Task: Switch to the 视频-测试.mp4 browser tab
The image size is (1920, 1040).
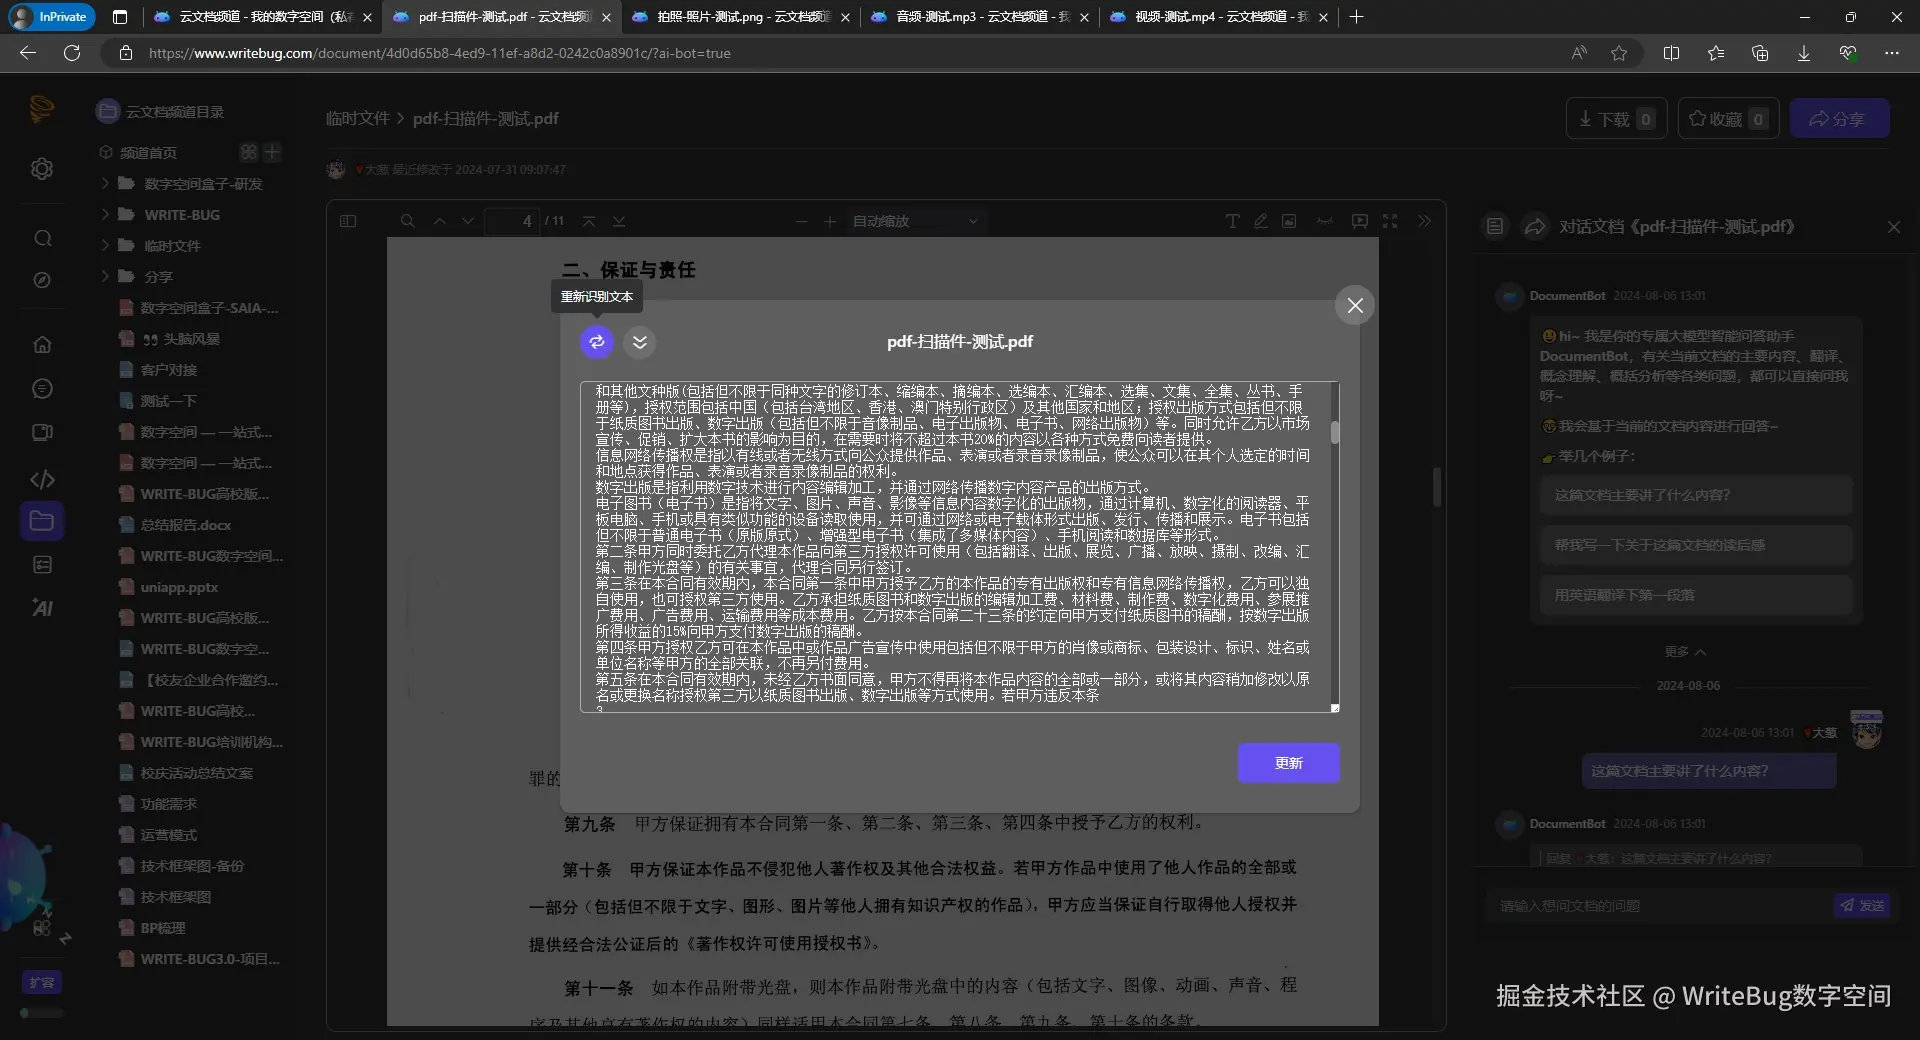Action: [1212, 17]
